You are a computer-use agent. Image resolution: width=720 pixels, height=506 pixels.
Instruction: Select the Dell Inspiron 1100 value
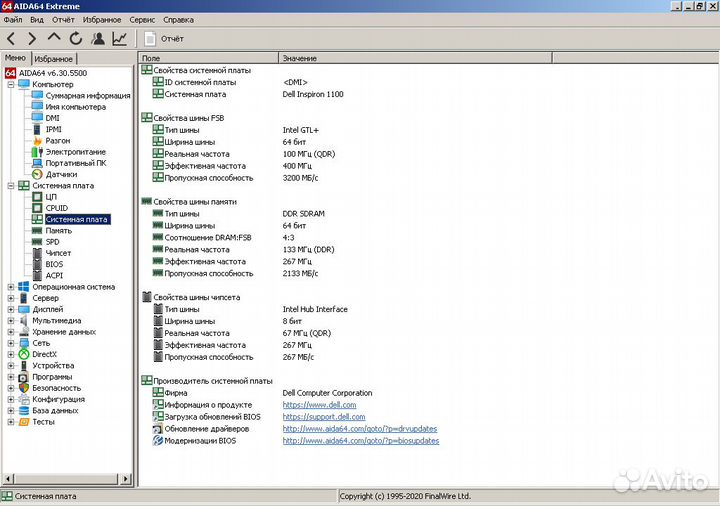(x=313, y=94)
